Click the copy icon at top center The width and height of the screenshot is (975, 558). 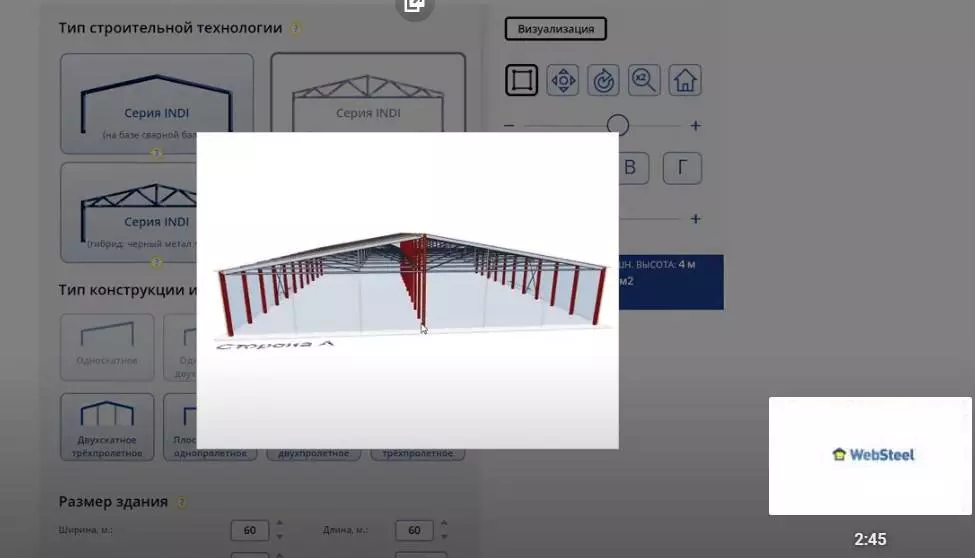click(414, 6)
